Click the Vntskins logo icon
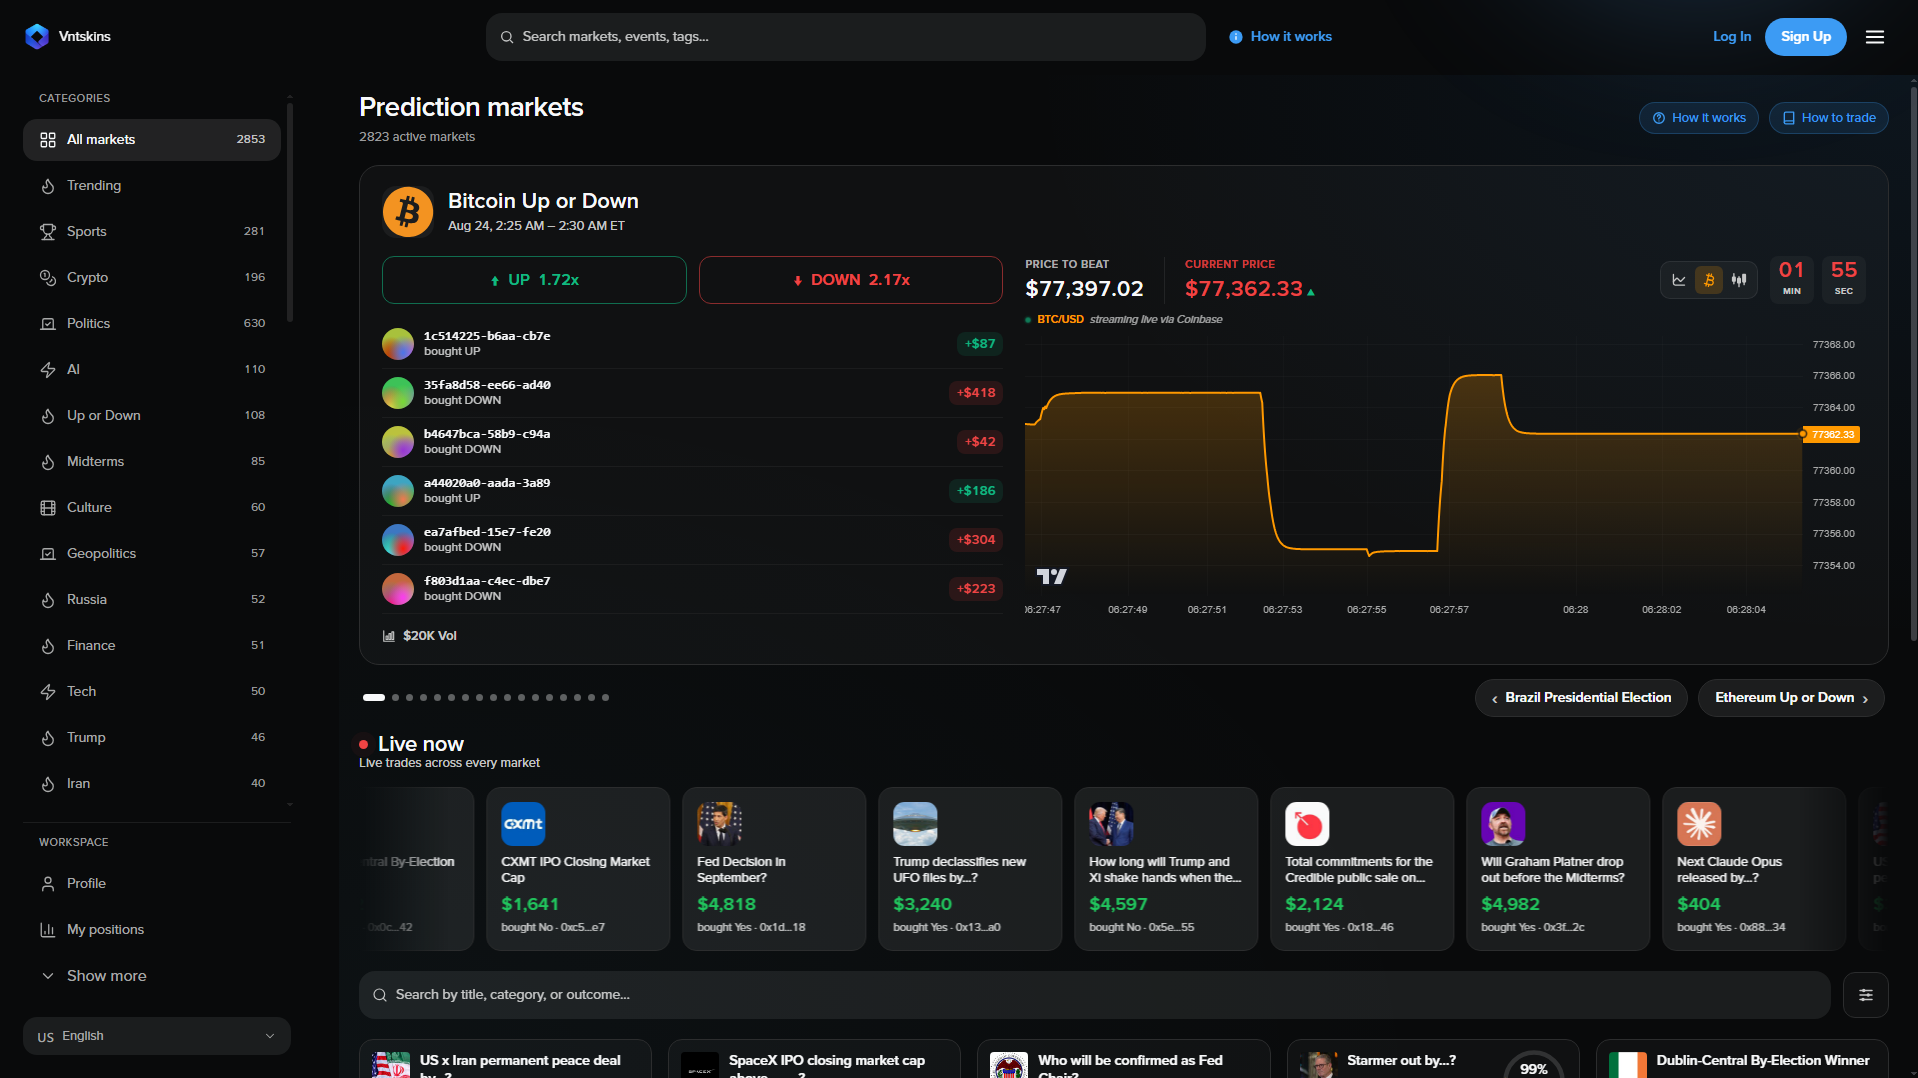 pos(37,37)
